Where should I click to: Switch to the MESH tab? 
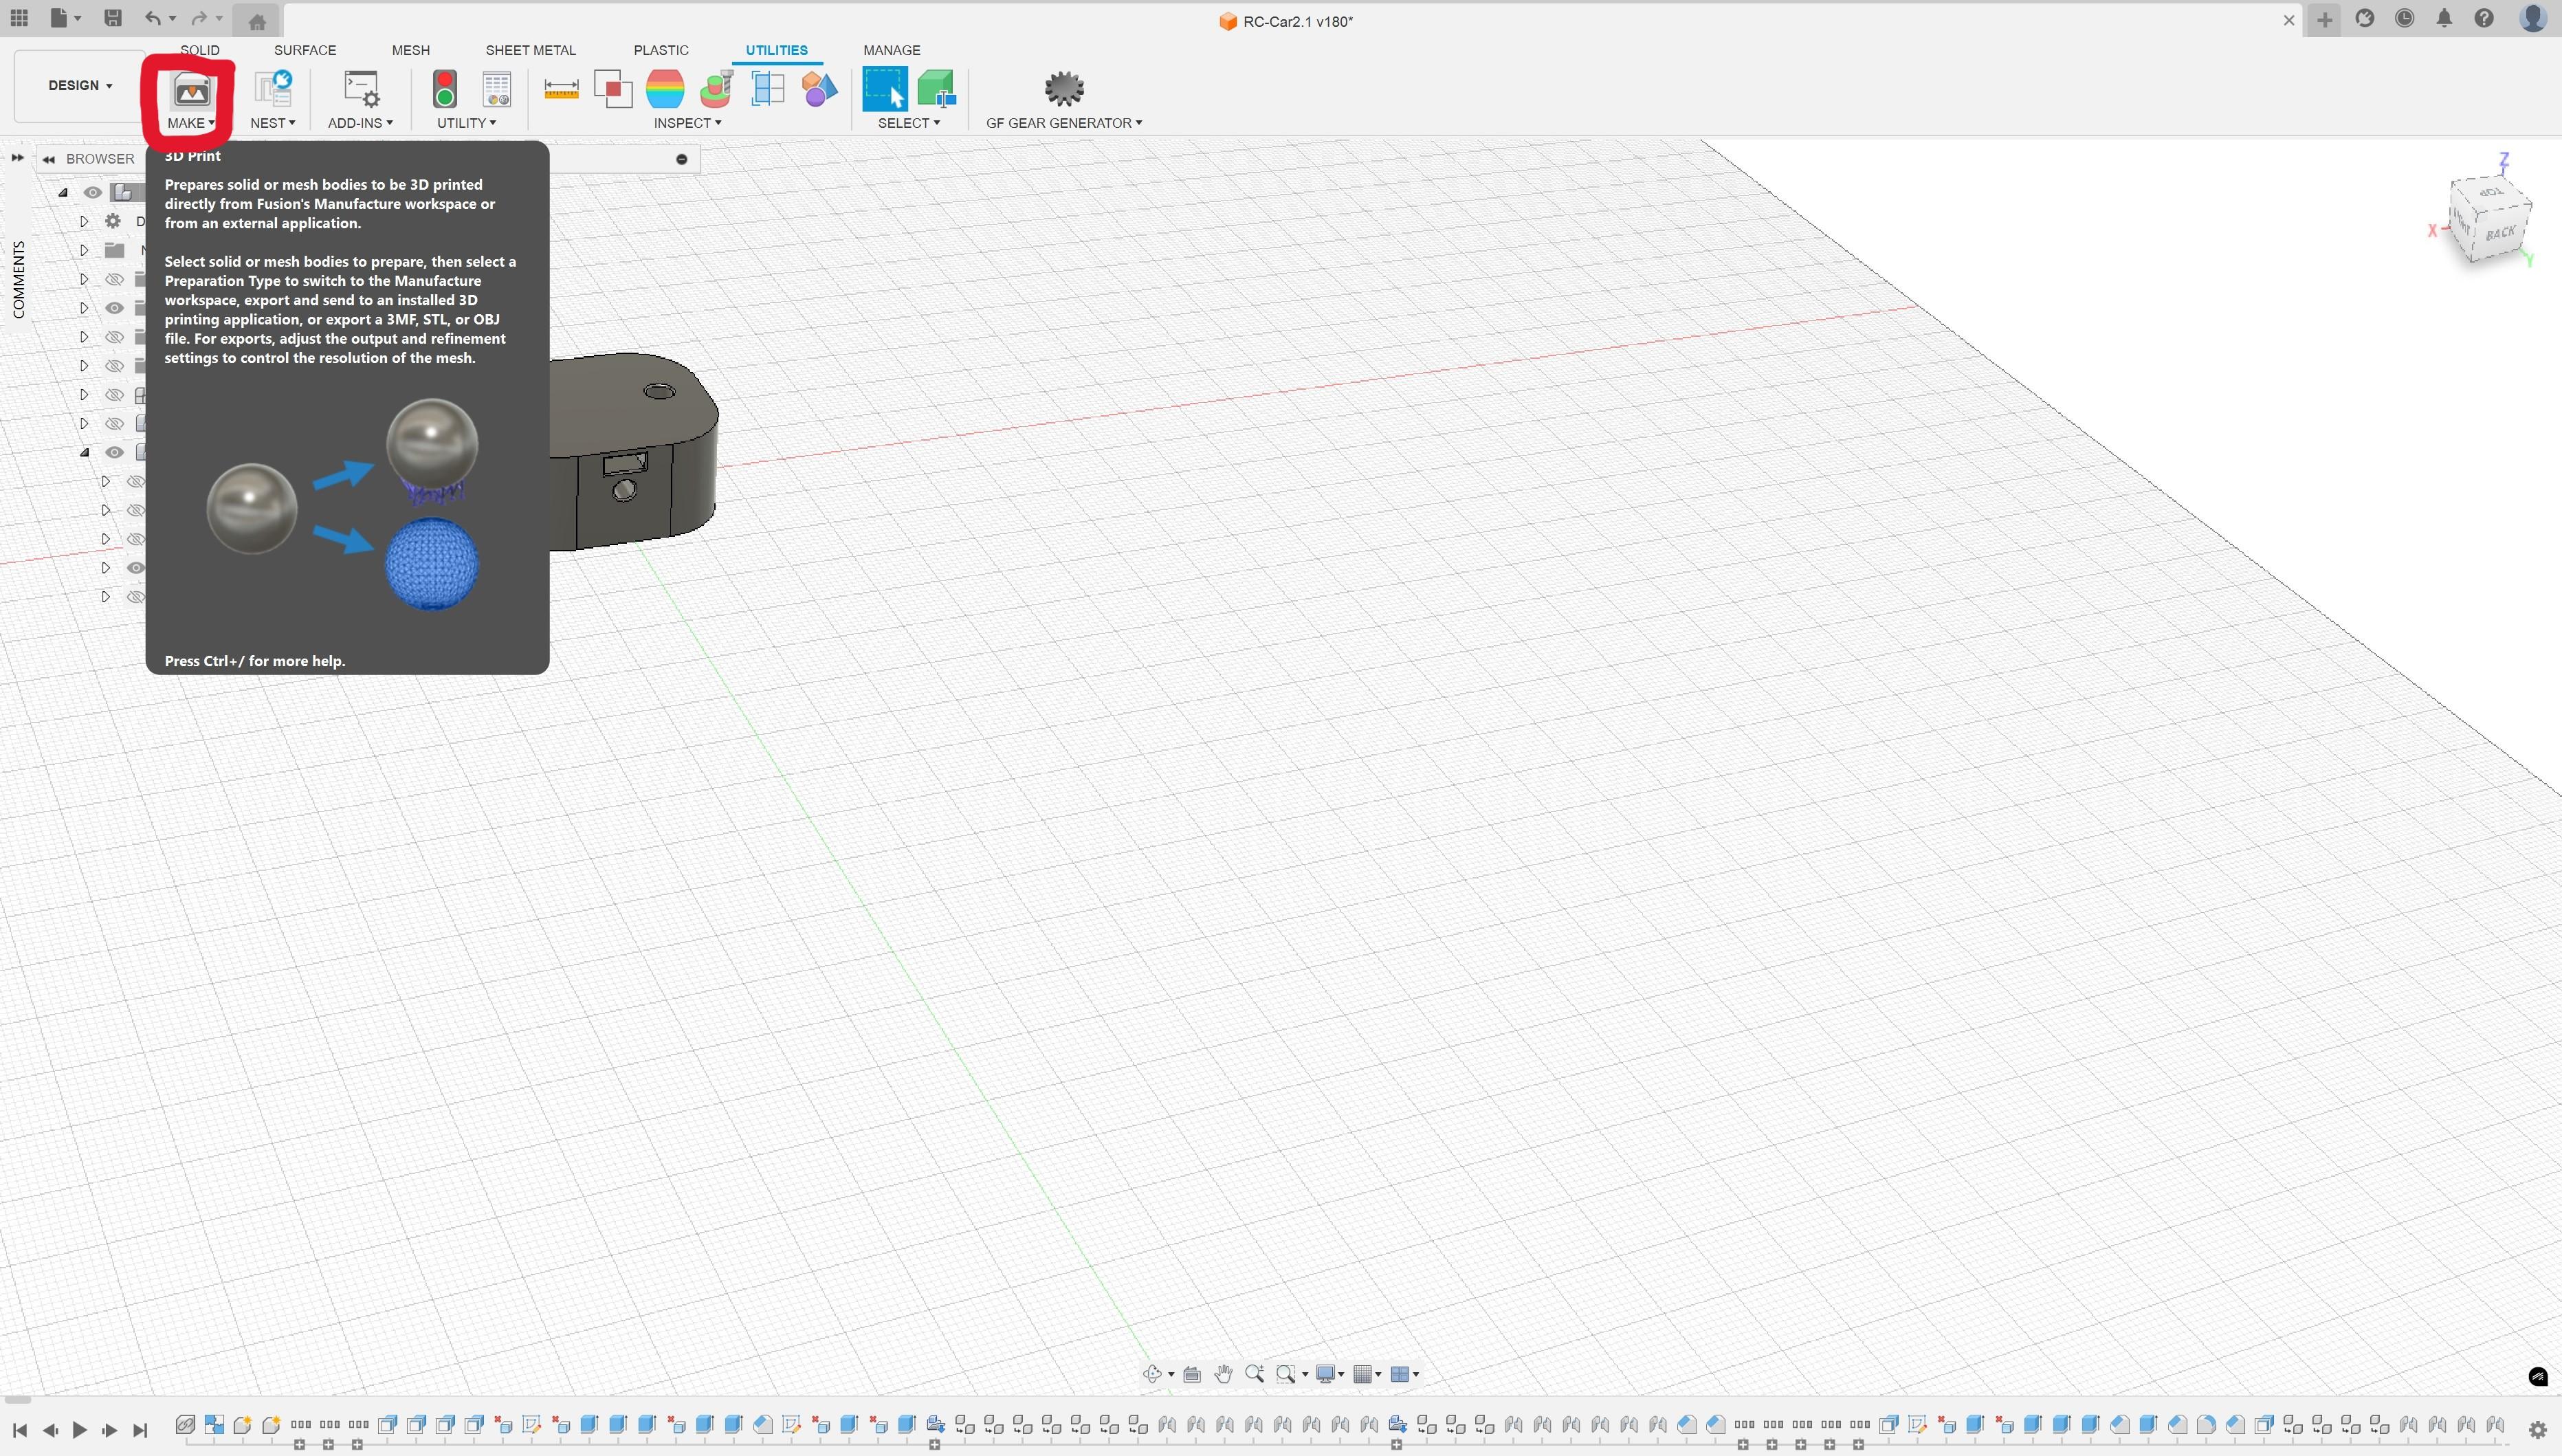click(411, 50)
